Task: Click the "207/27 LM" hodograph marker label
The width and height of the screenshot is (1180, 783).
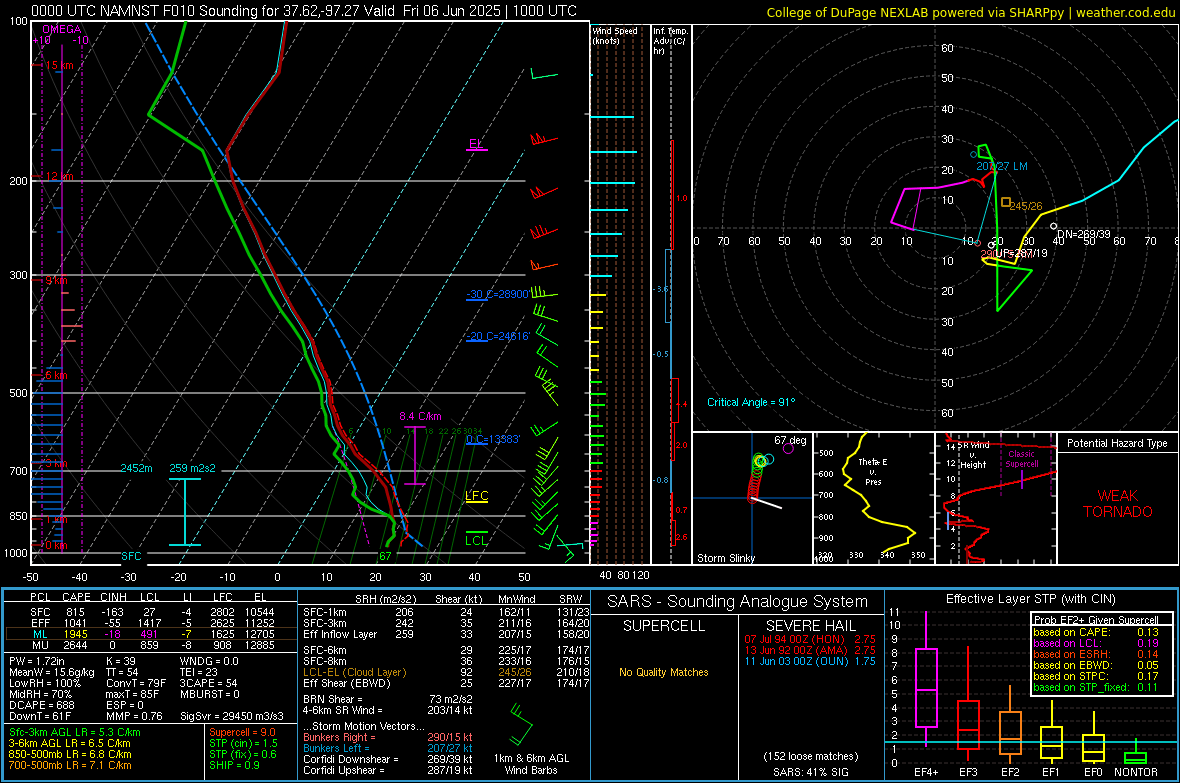Action: tap(1002, 166)
